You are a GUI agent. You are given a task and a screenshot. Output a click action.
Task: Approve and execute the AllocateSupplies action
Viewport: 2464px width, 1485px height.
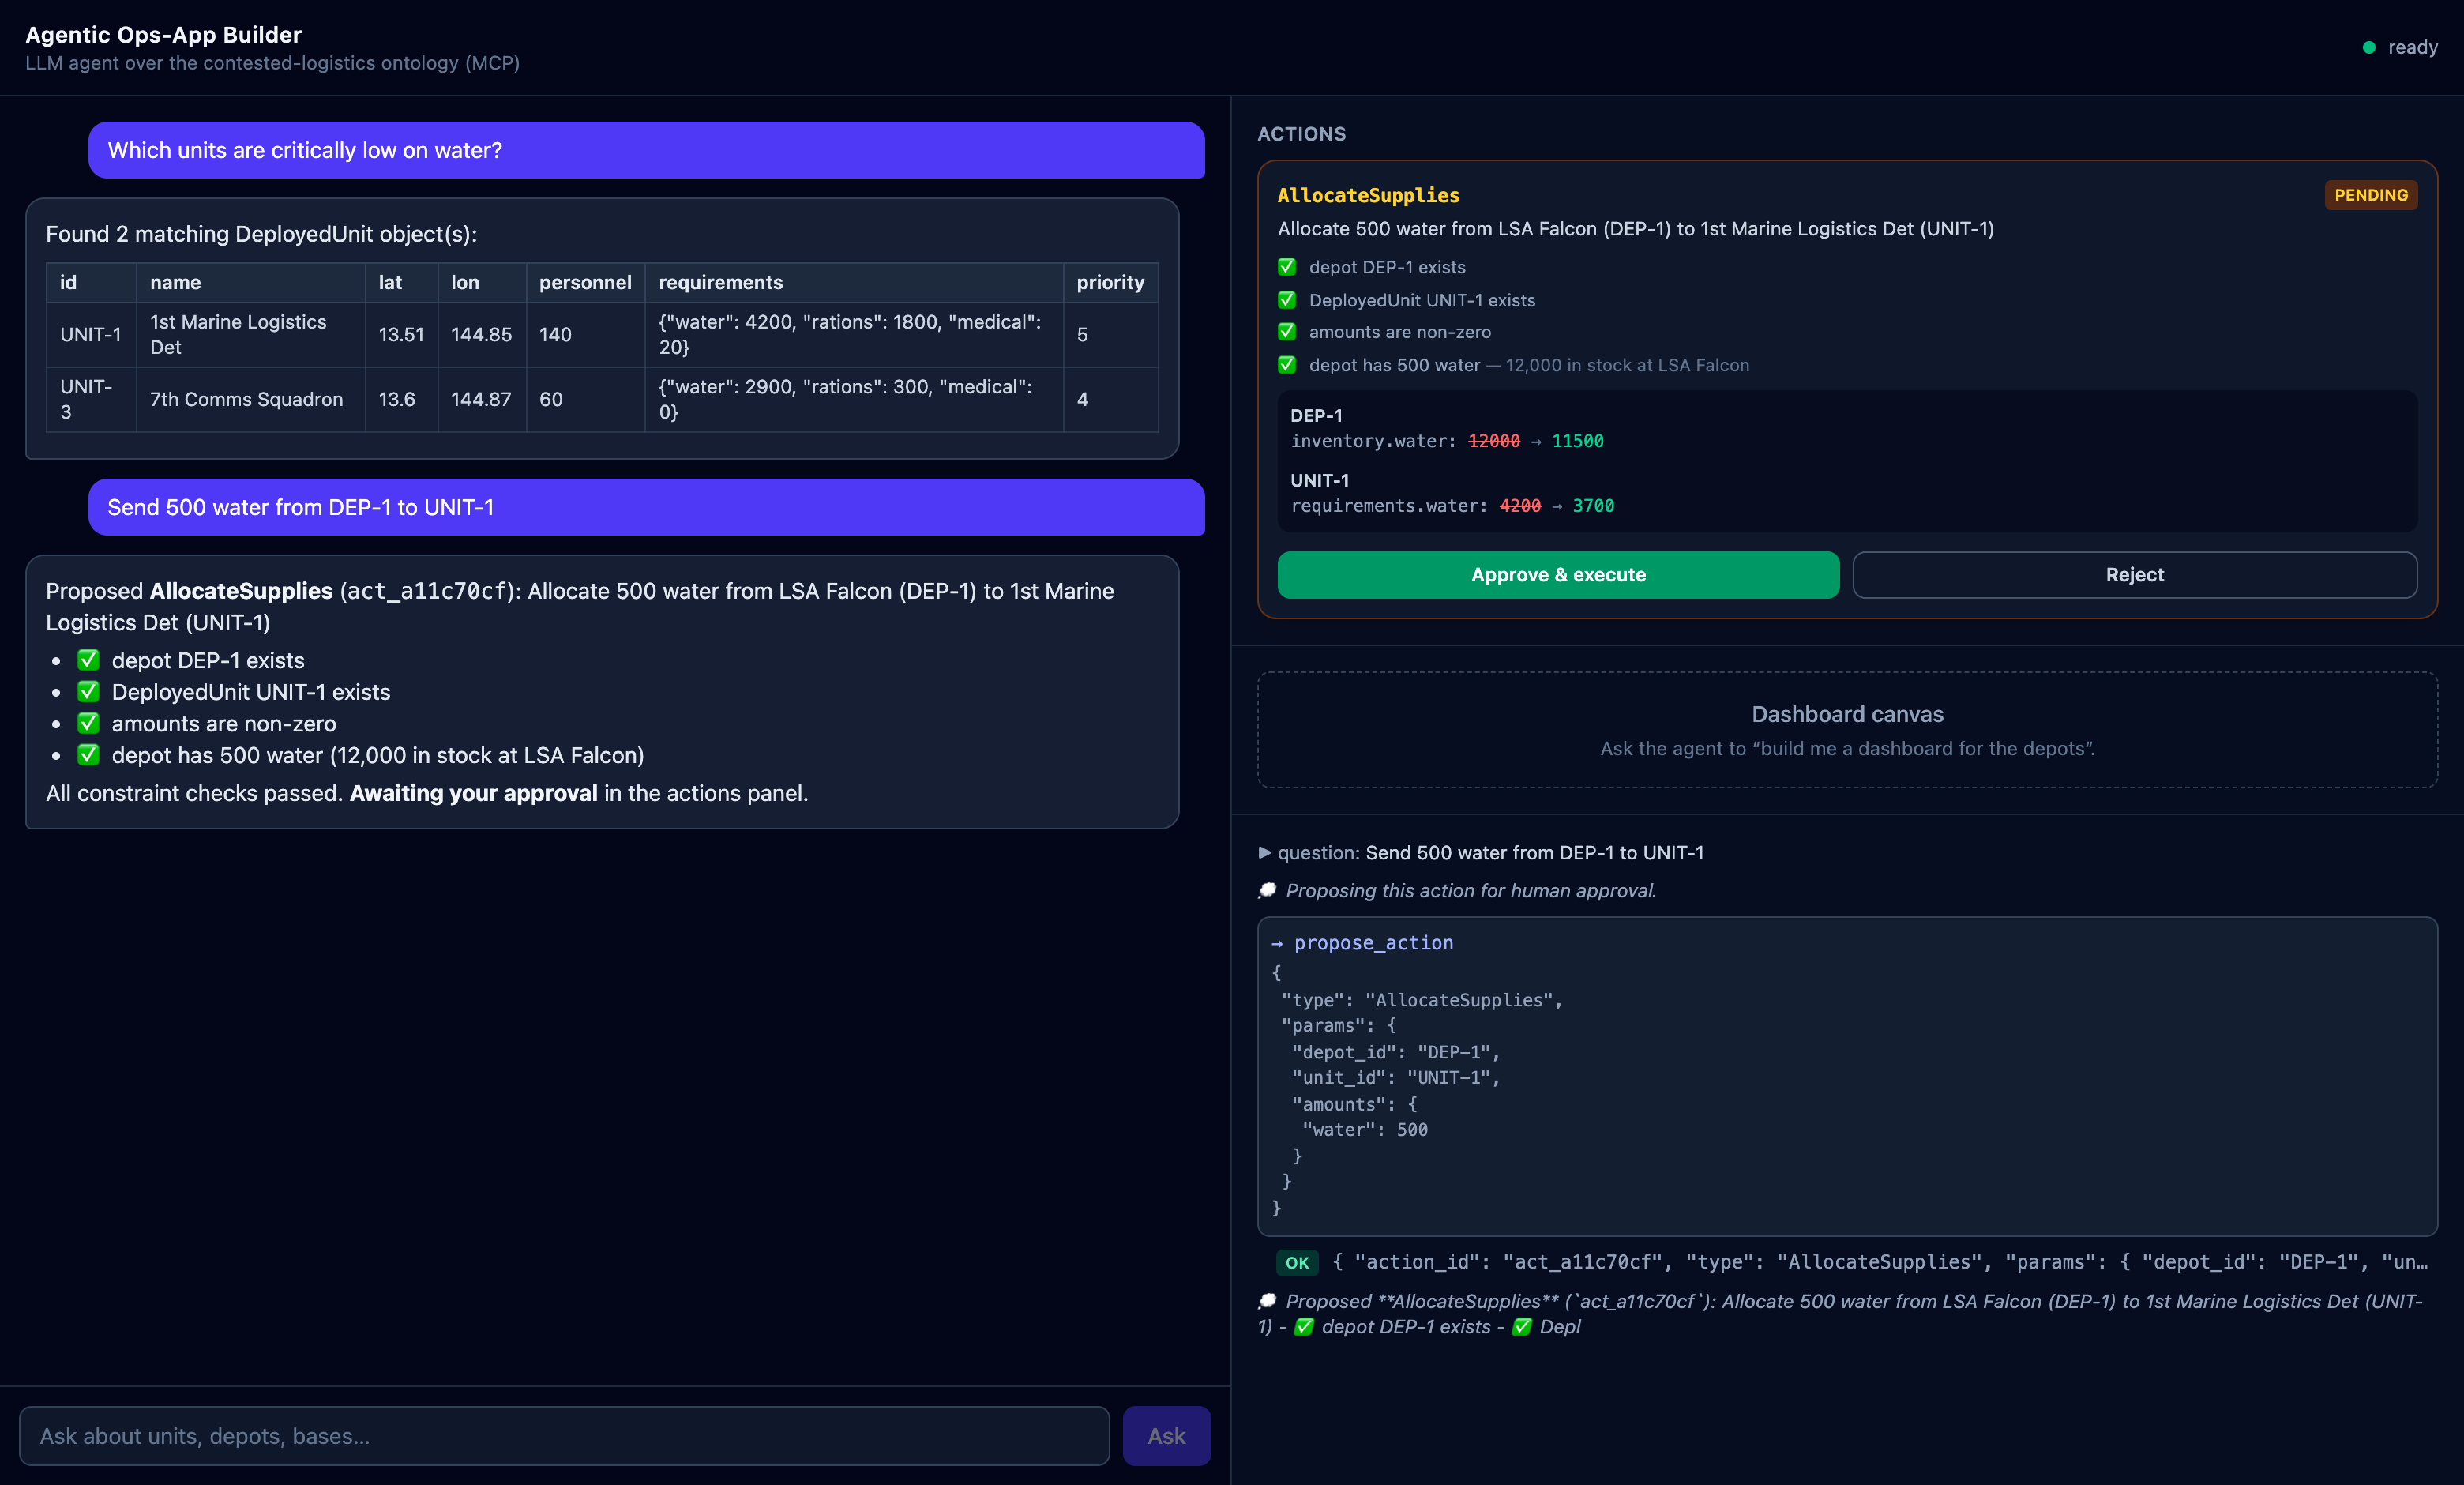[x=1558, y=575]
